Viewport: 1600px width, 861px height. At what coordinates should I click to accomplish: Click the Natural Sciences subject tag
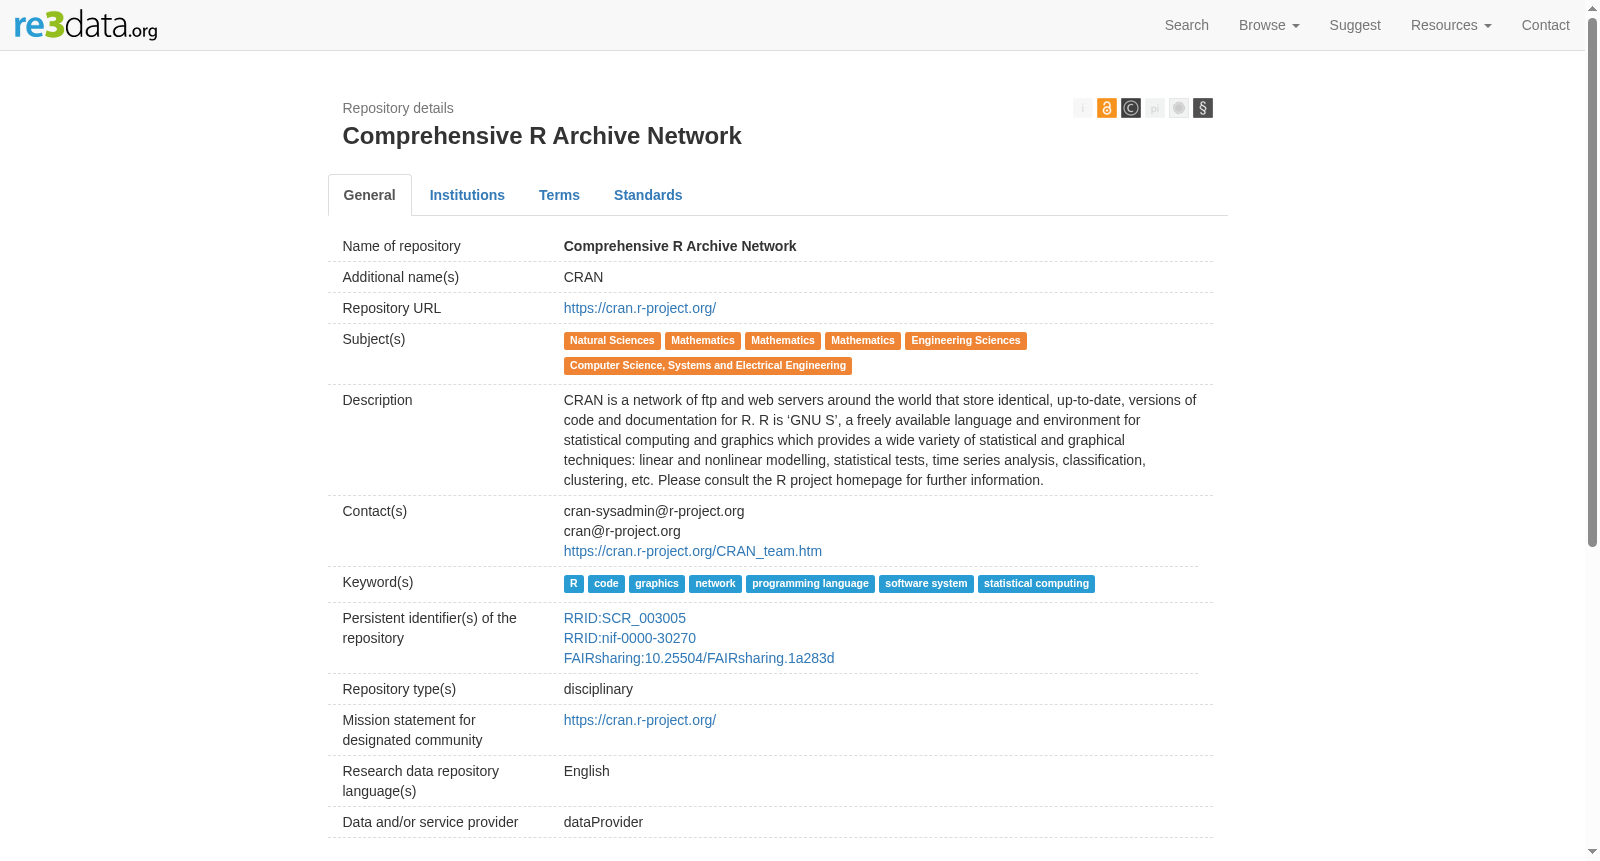[x=612, y=341]
